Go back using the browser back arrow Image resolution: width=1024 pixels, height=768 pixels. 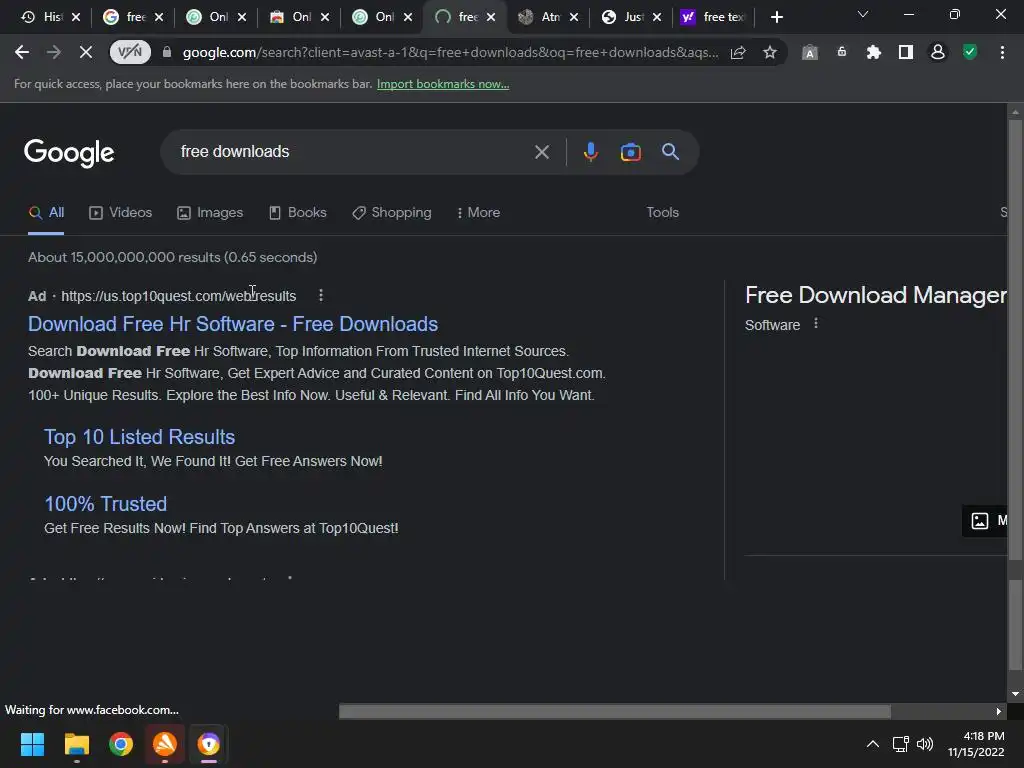coord(22,52)
